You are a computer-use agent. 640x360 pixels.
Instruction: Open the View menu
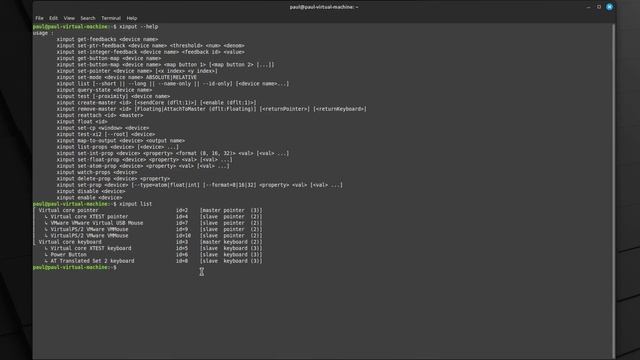point(69,18)
